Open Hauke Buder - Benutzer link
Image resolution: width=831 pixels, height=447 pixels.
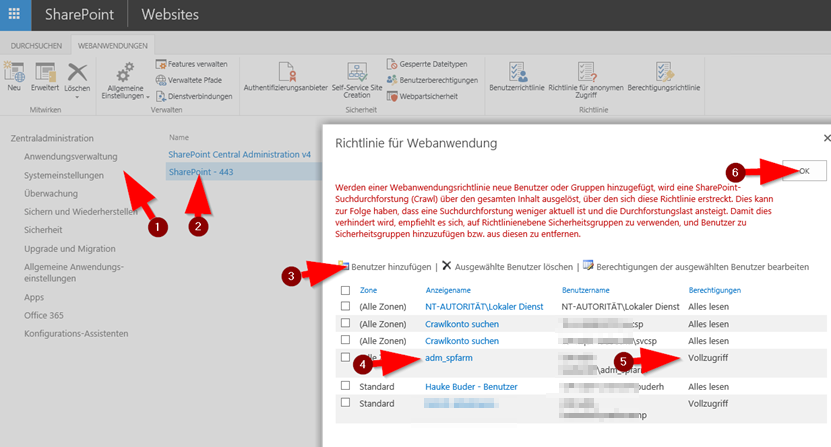(471, 387)
